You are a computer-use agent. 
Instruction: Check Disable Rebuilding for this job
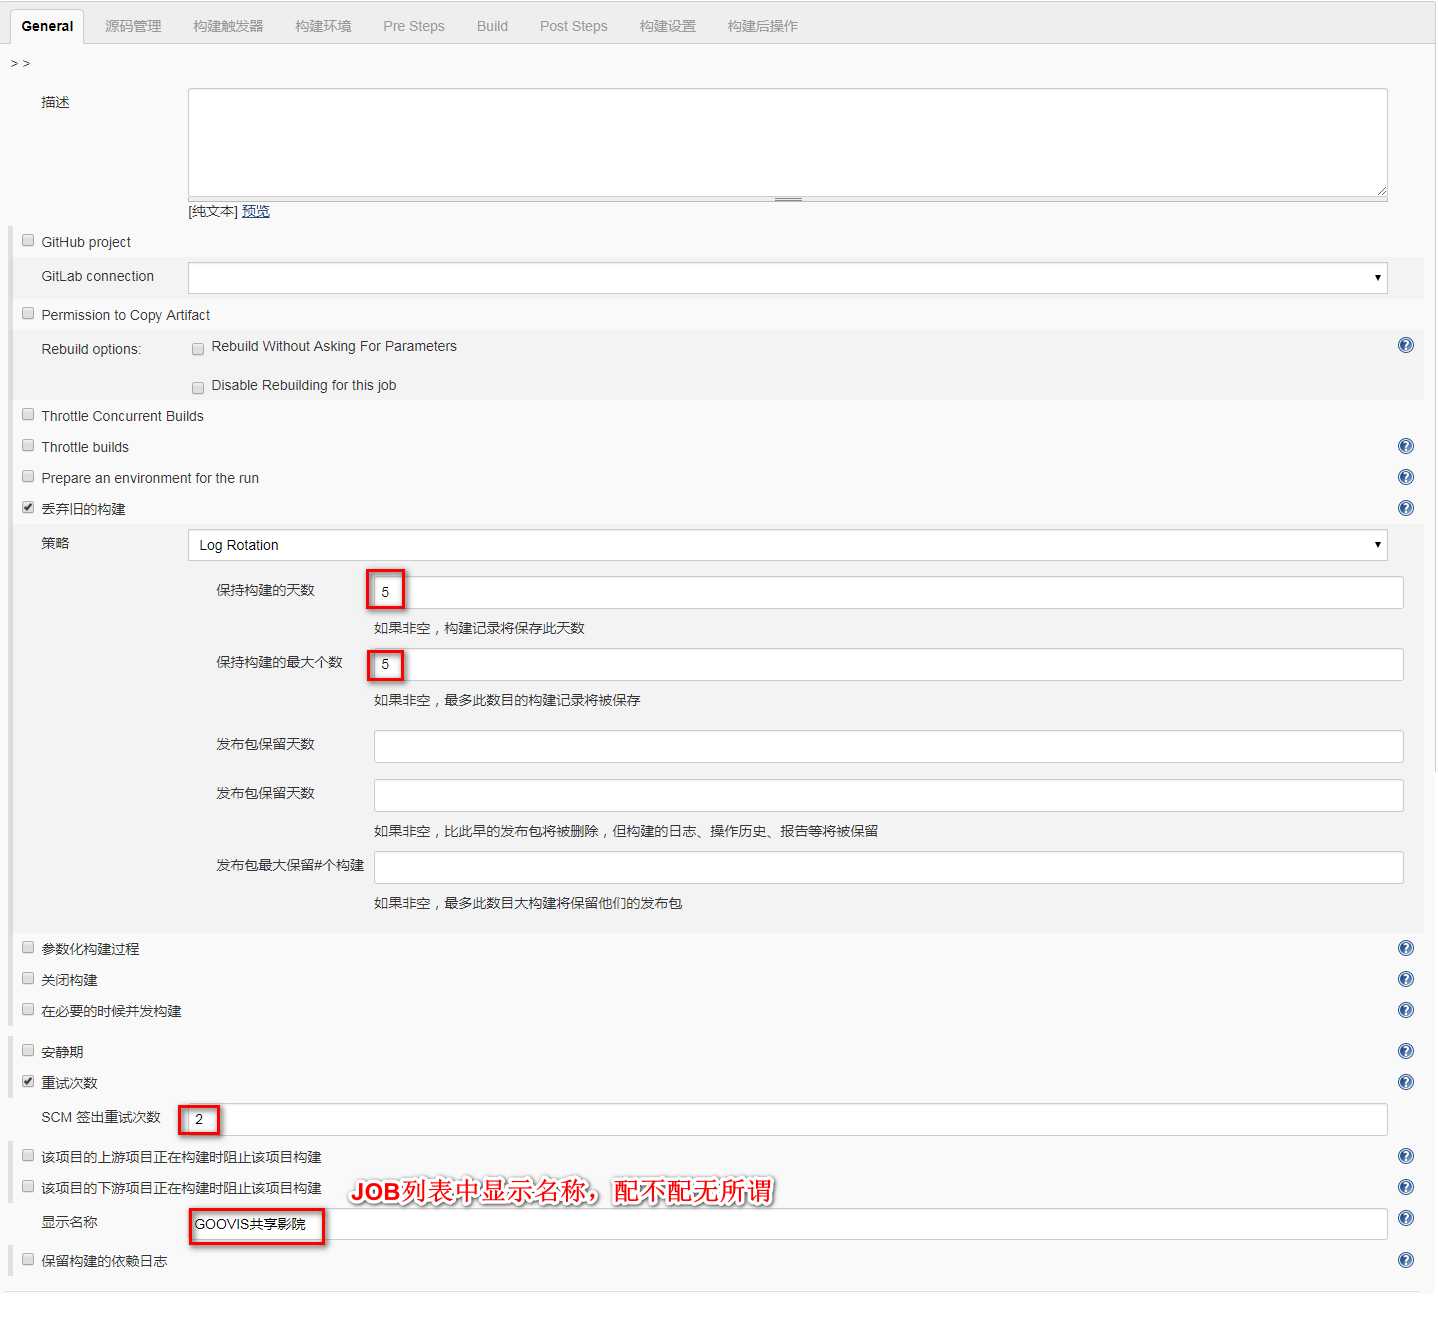(x=198, y=388)
